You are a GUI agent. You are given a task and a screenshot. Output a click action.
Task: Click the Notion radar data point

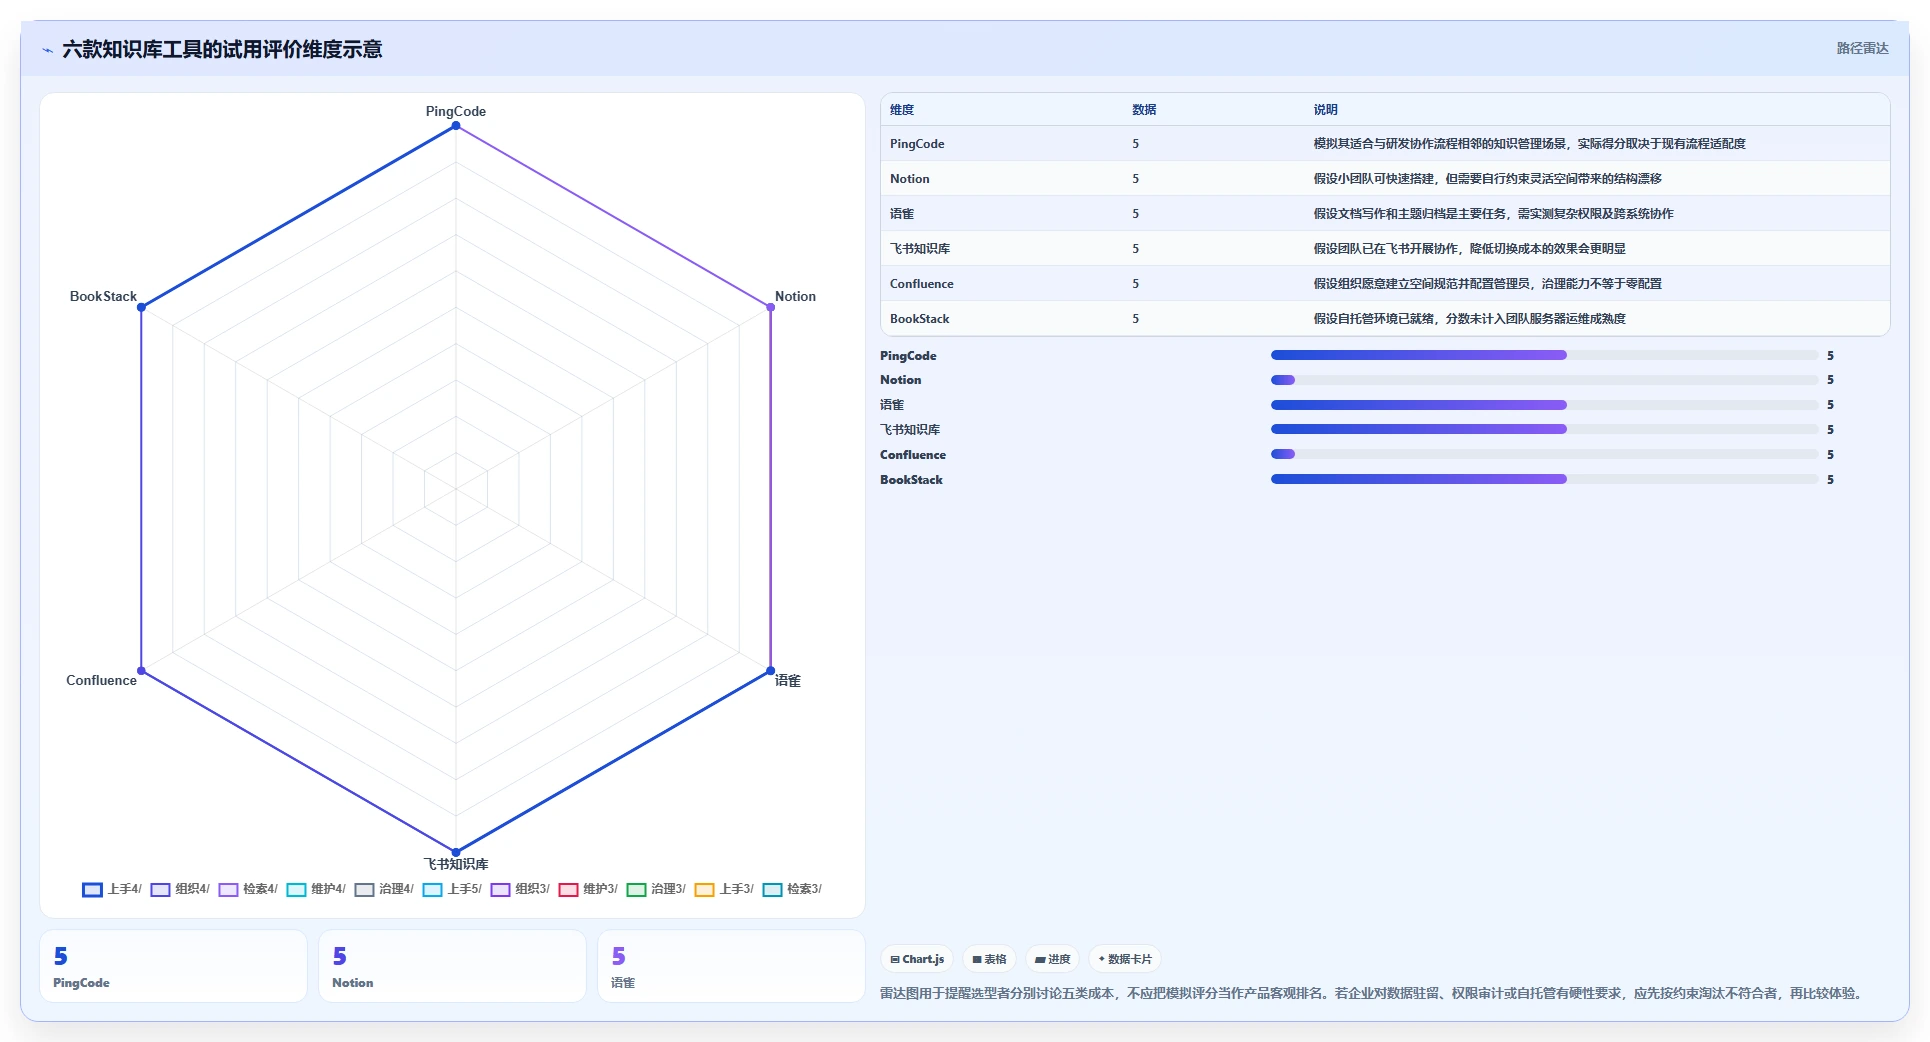point(770,307)
